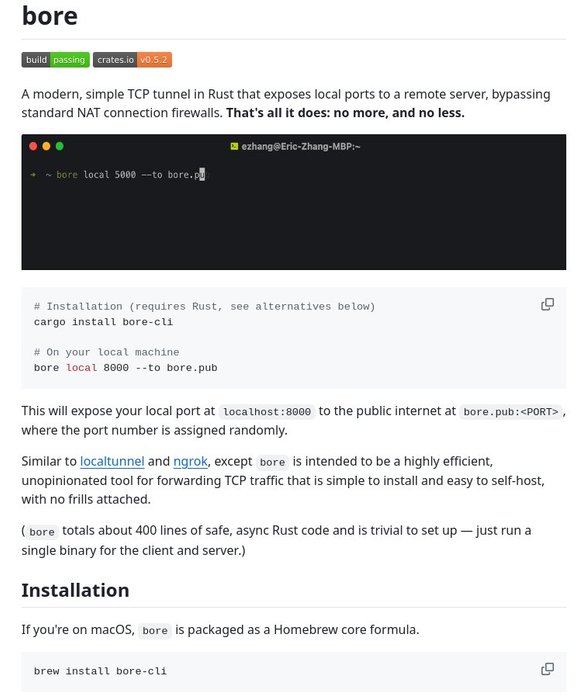Click the bold 'That's all it does' sentence
This screenshot has height=700, width=587.
click(x=346, y=112)
